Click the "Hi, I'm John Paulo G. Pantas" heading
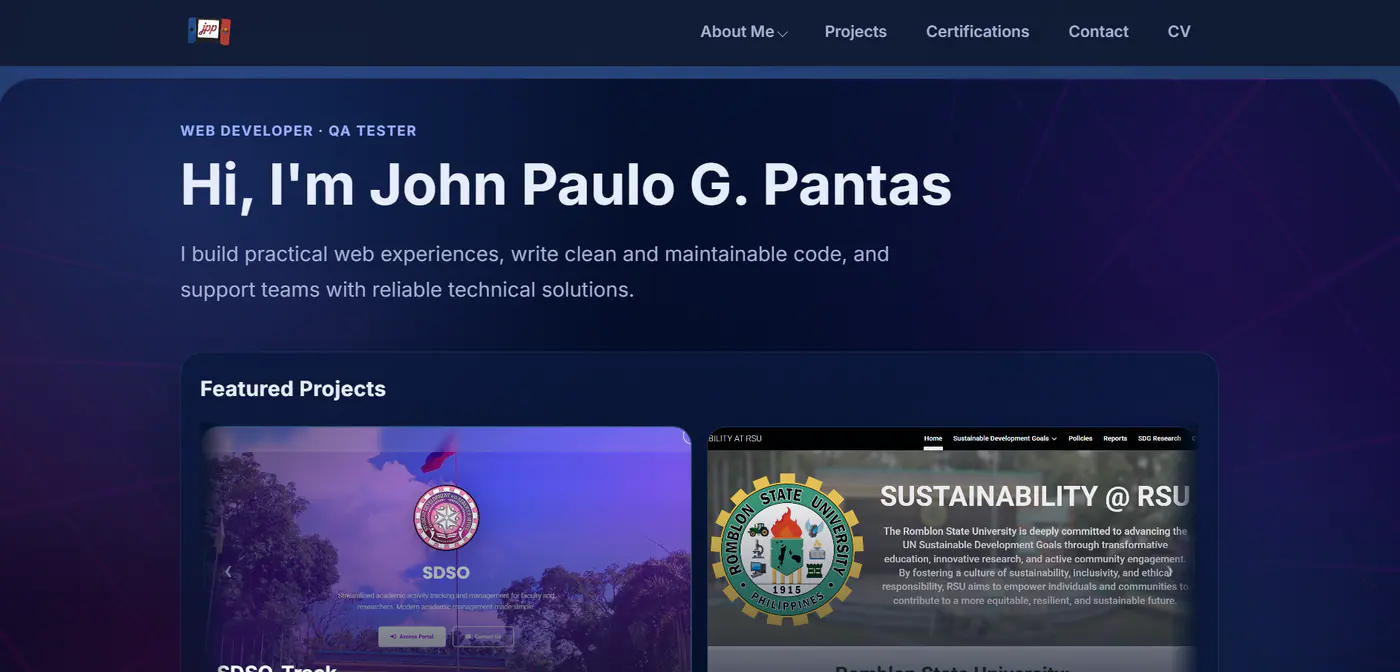This screenshot has width=1400, height=672. pyautogui.click(x=566, y=185)
